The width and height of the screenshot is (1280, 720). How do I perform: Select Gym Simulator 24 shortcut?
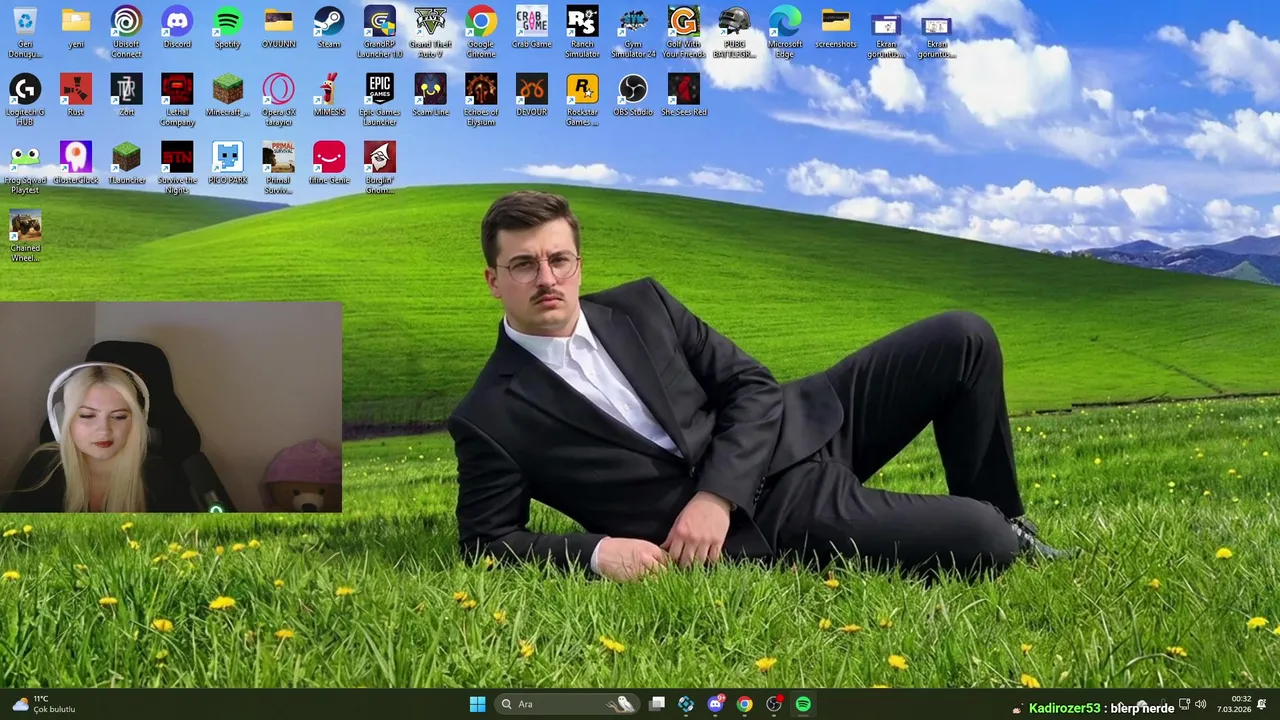633,31
